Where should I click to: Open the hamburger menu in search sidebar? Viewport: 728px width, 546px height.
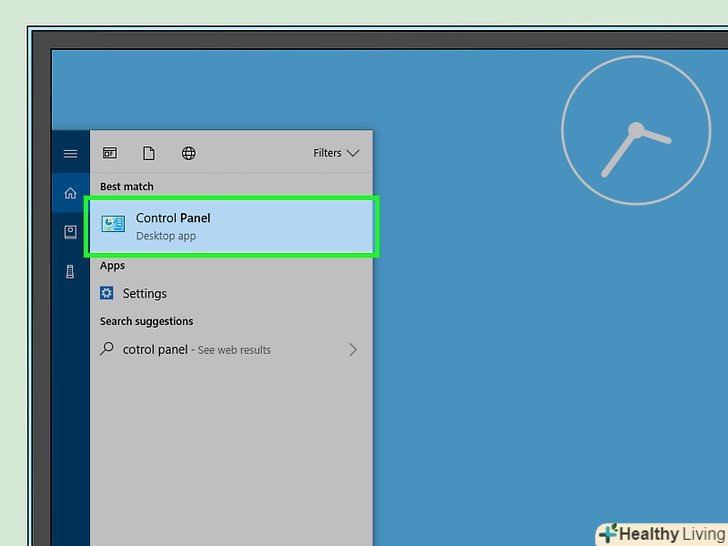(x=71, y=153)
